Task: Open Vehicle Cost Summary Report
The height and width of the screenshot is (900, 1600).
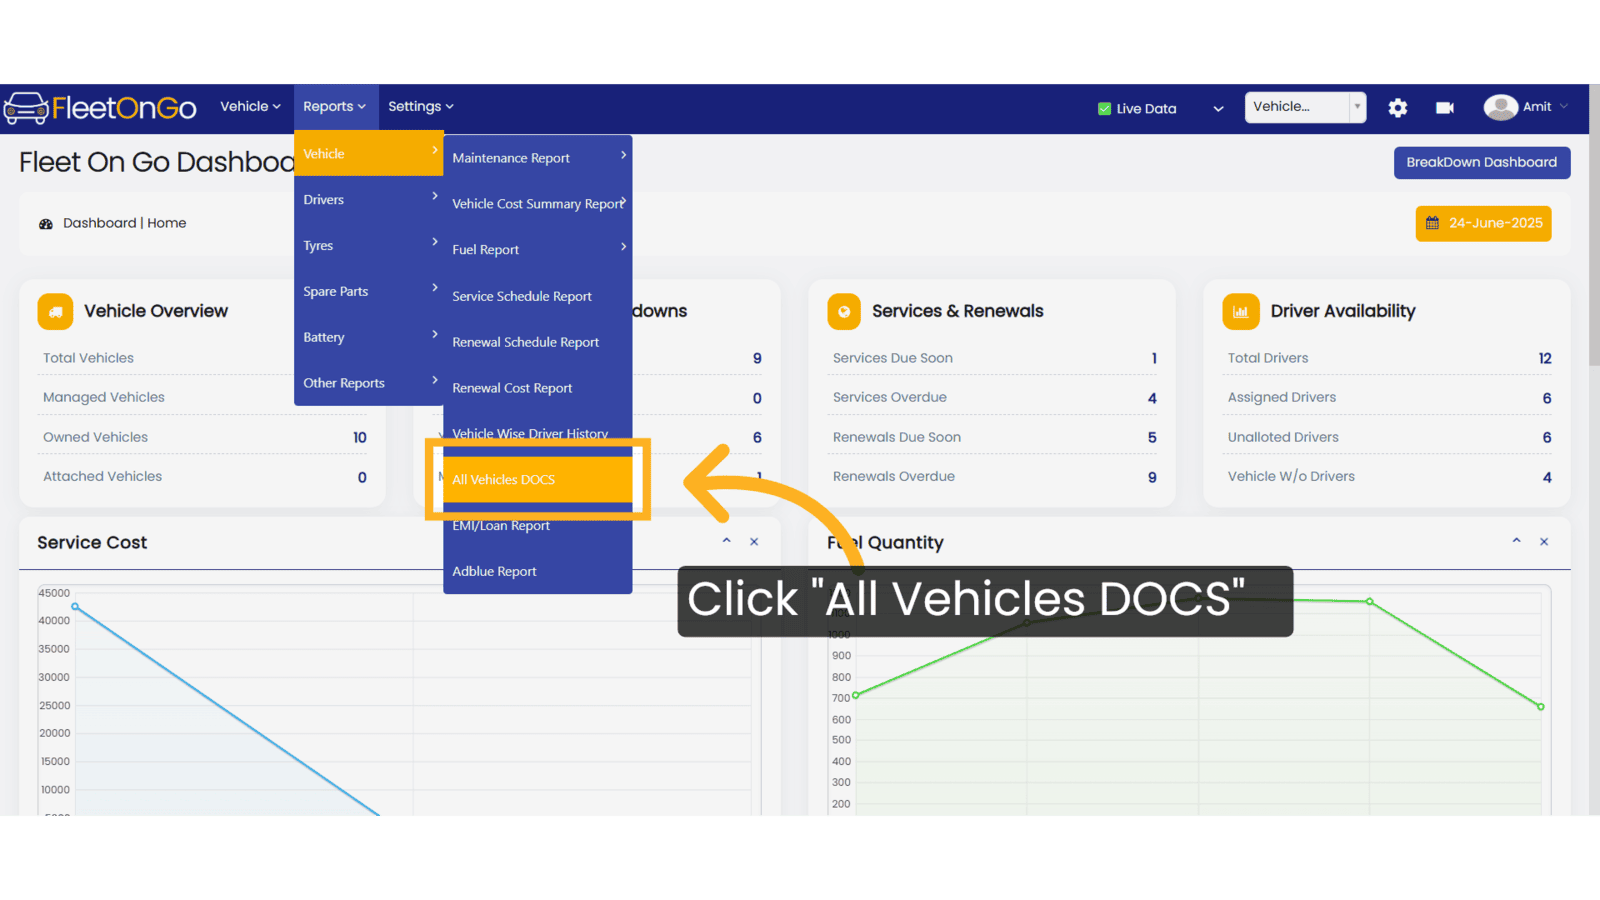Action: pyautogui.click(x=538, y=204)
